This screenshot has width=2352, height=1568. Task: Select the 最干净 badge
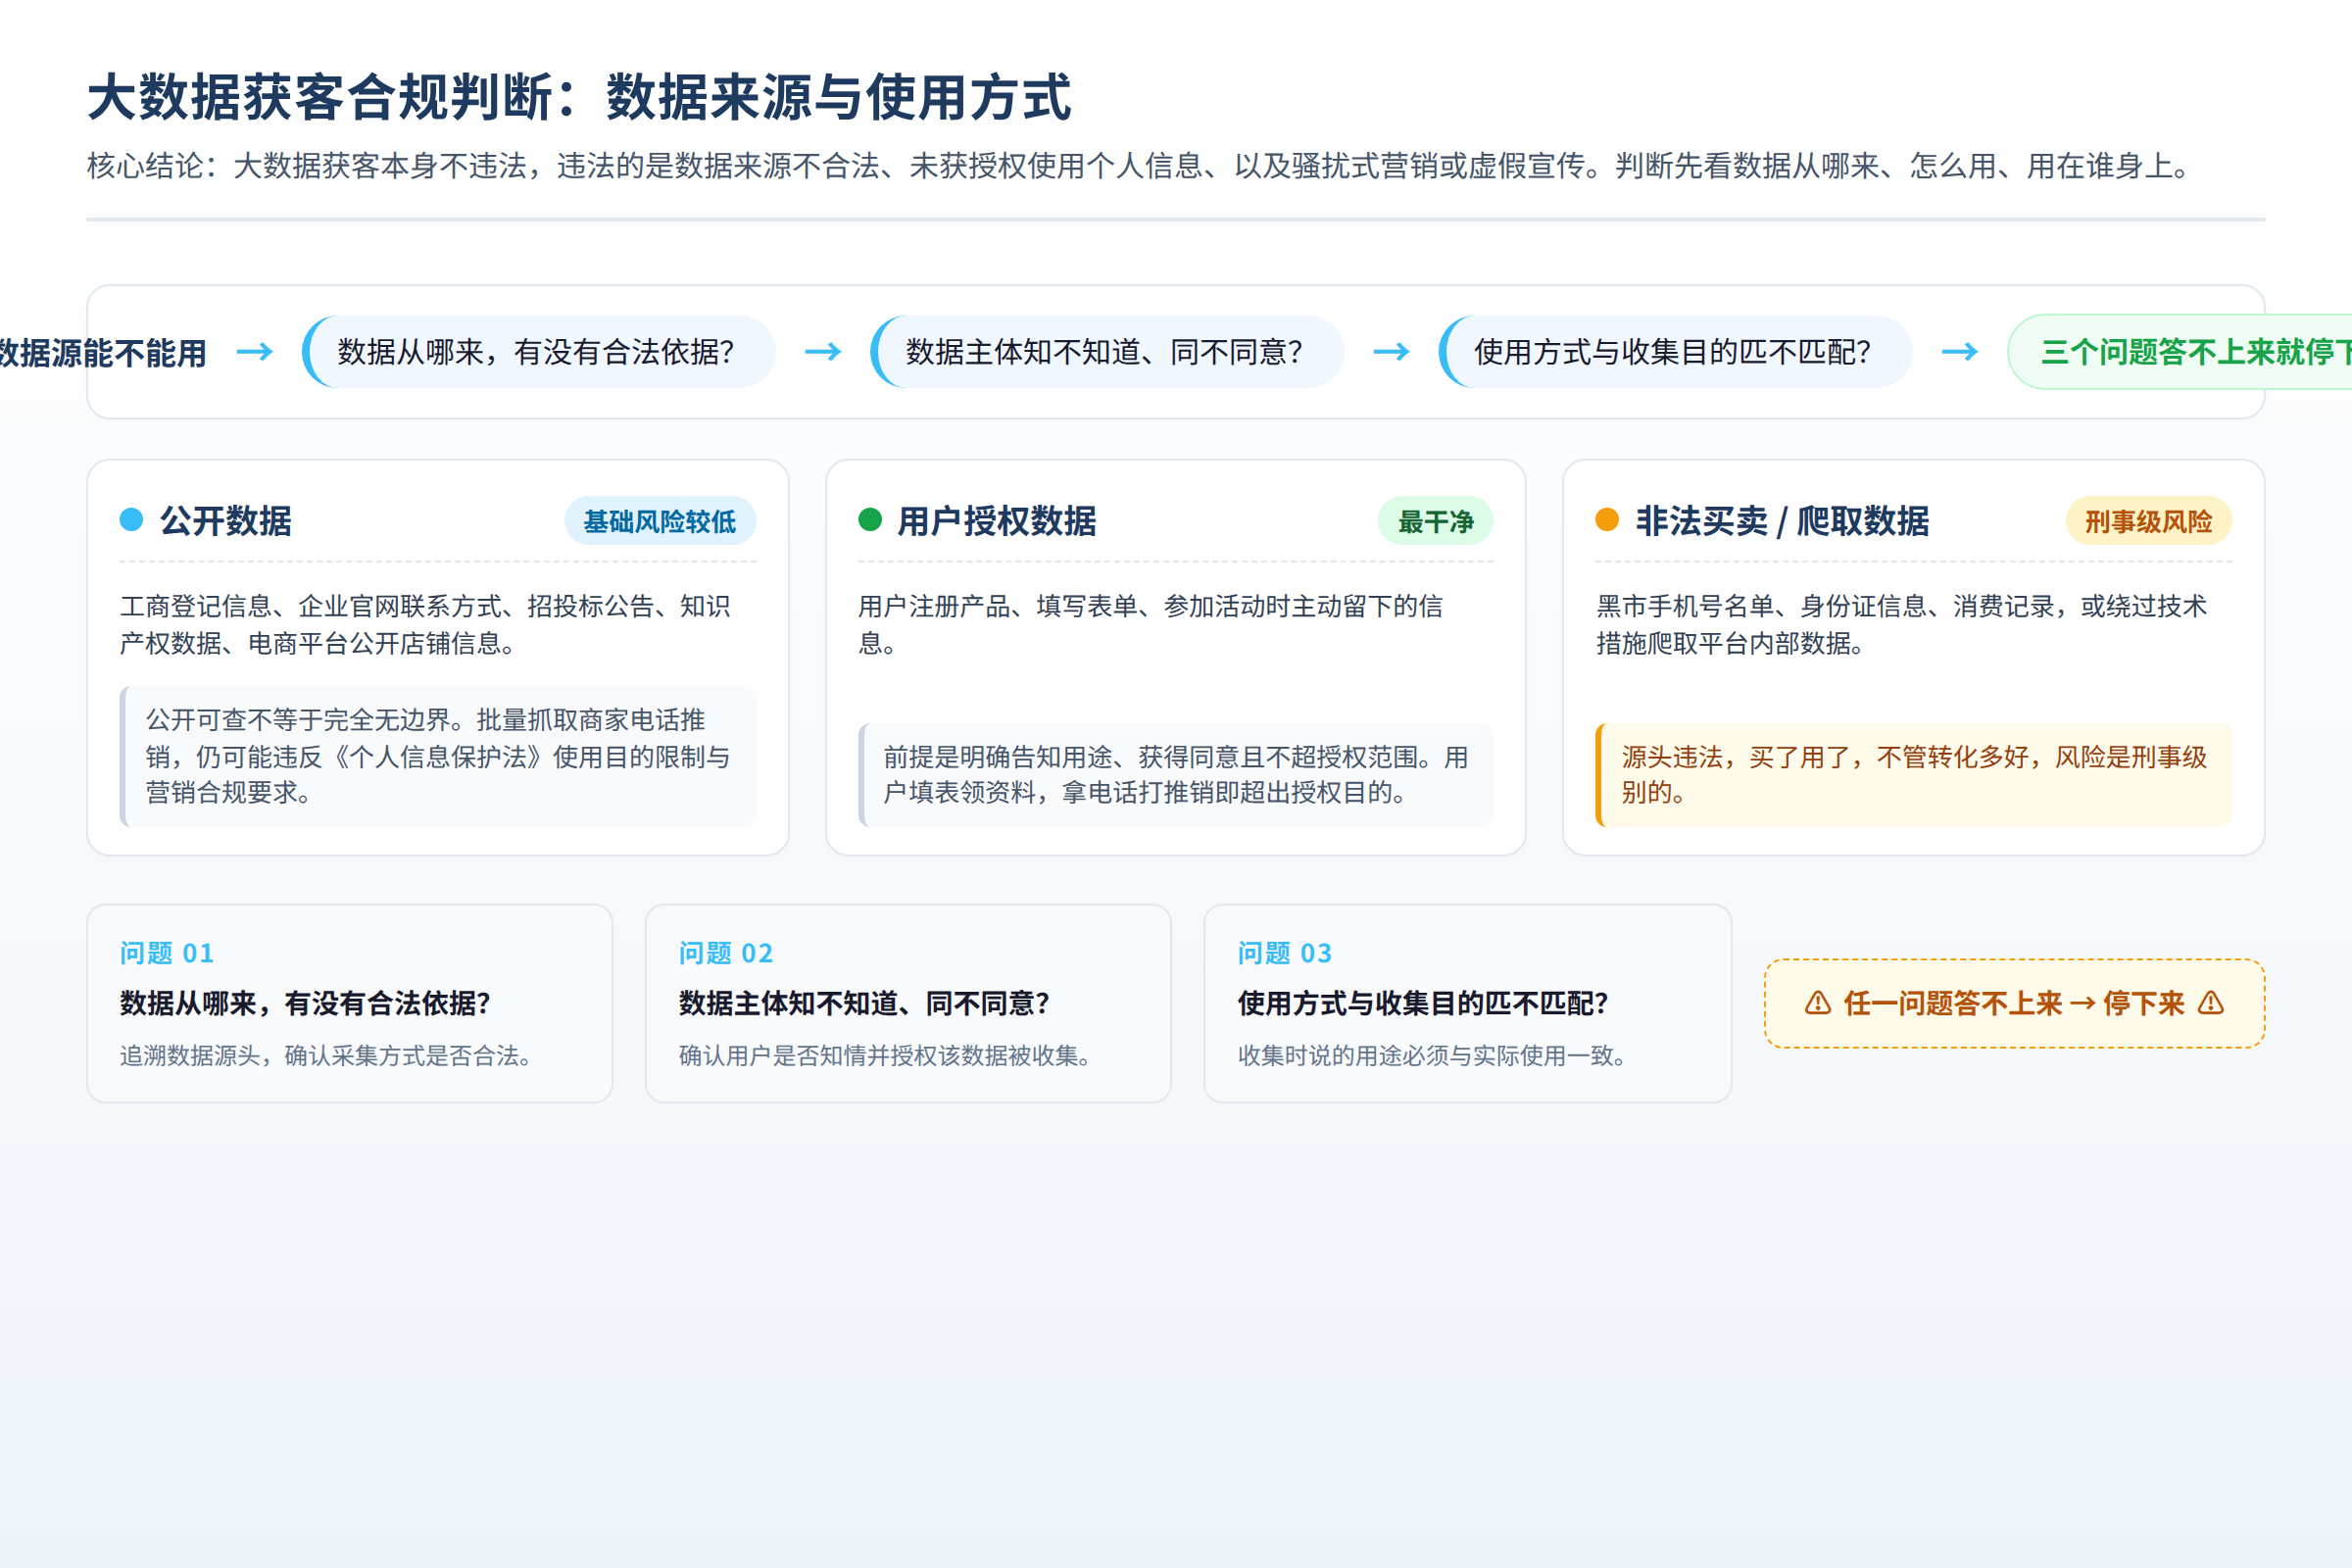coord(1435,521)
